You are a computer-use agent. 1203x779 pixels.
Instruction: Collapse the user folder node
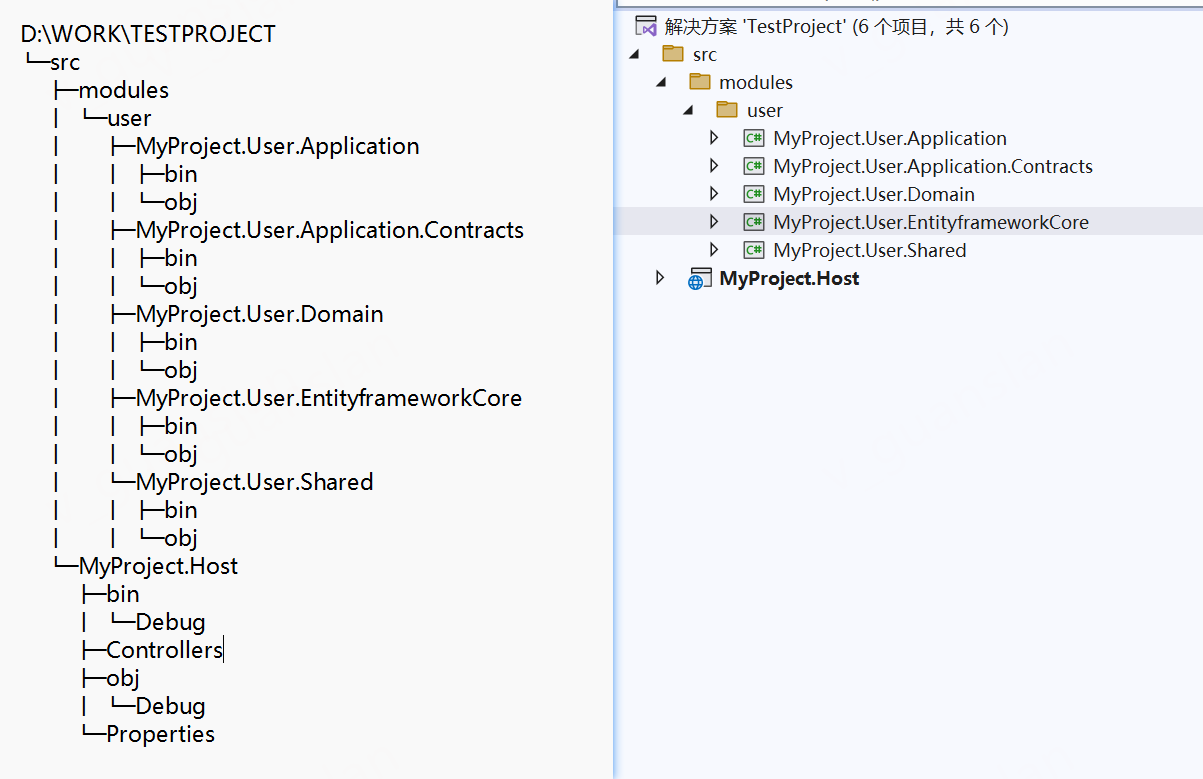(688, 110)
